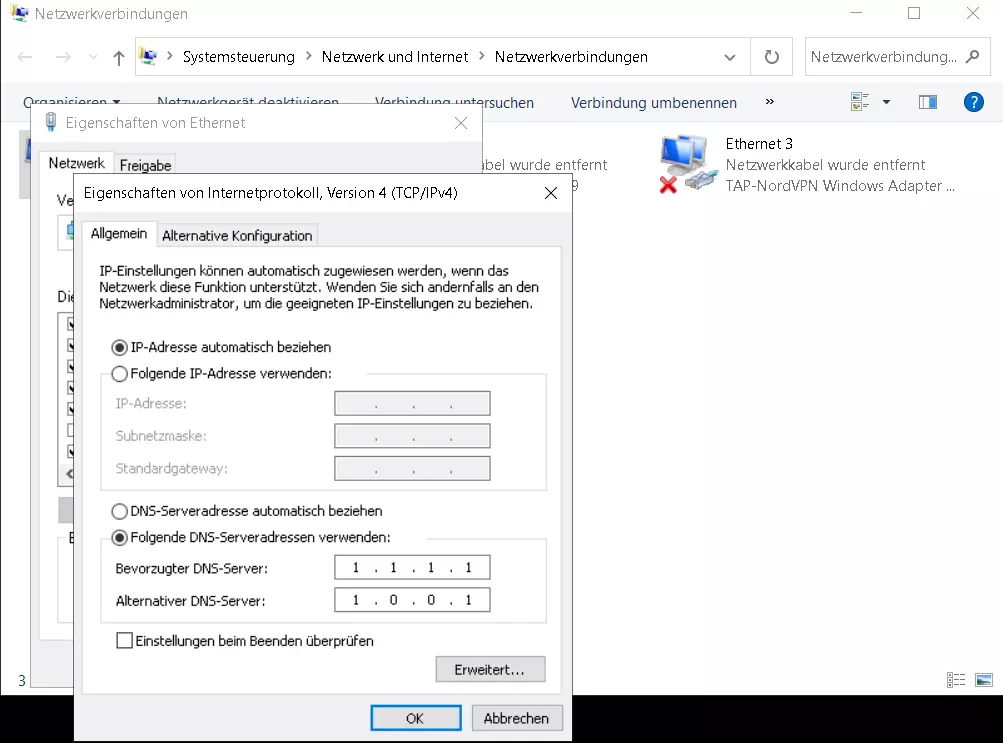Viewport: 1003px width, 743px height.
Task: Navigate to Systemsteuerung breadcrumb
Action: [239, 57]
